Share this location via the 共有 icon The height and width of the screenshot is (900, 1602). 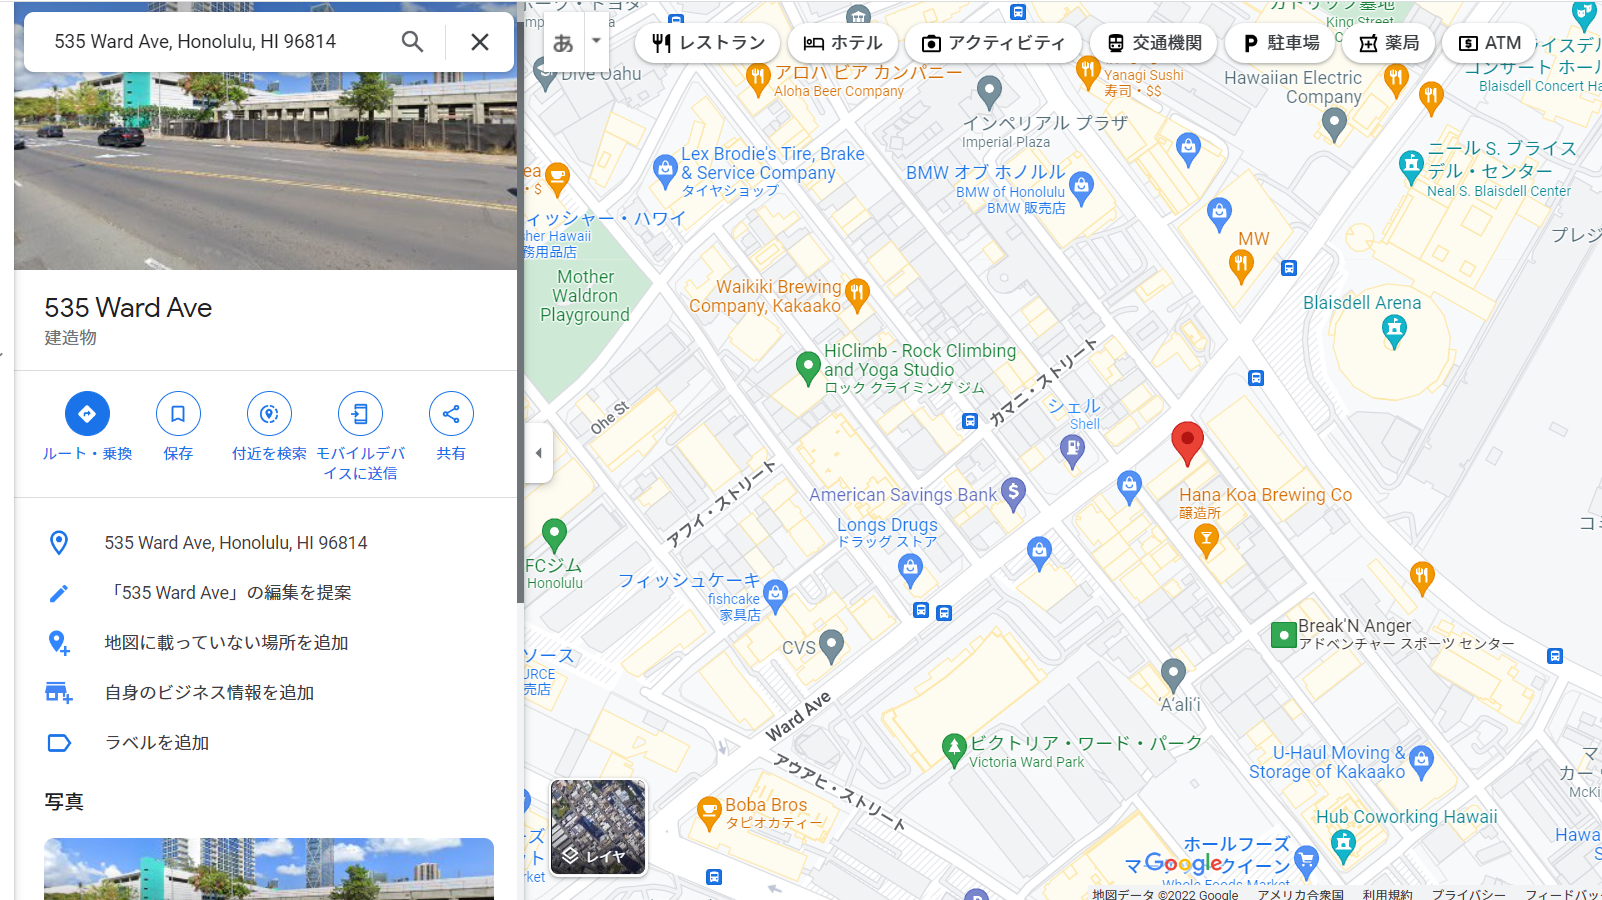point(451,414)
